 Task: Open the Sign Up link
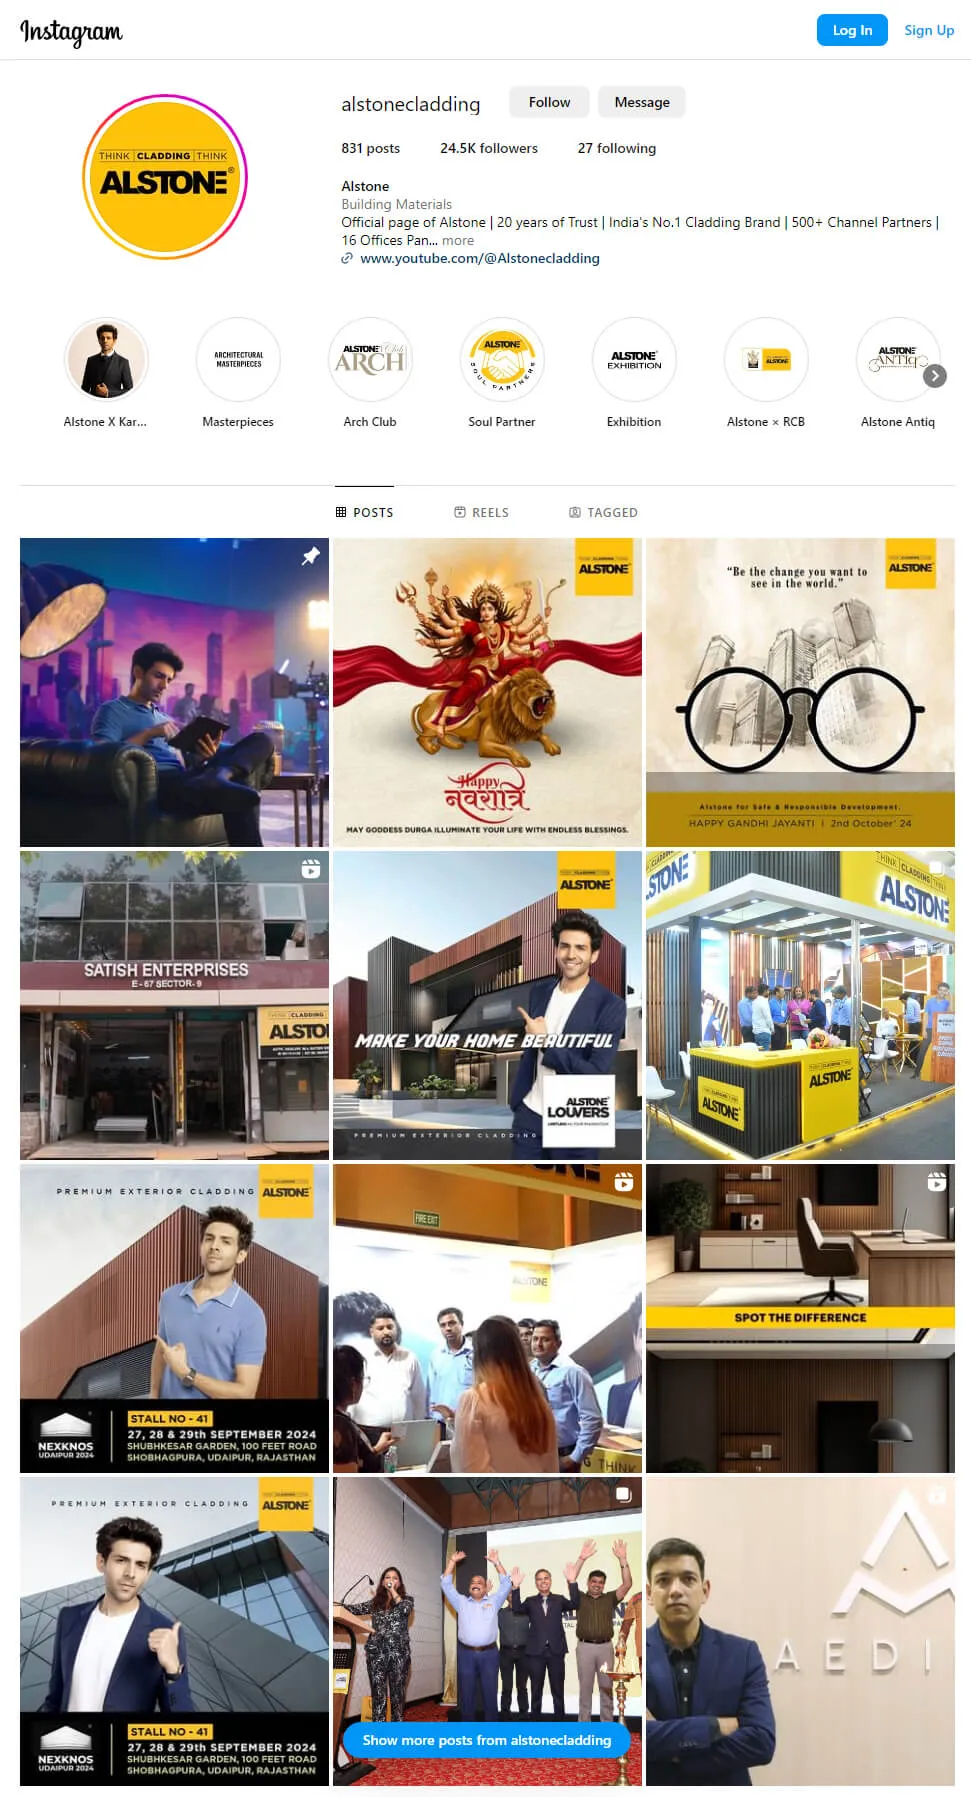point(929,30)
